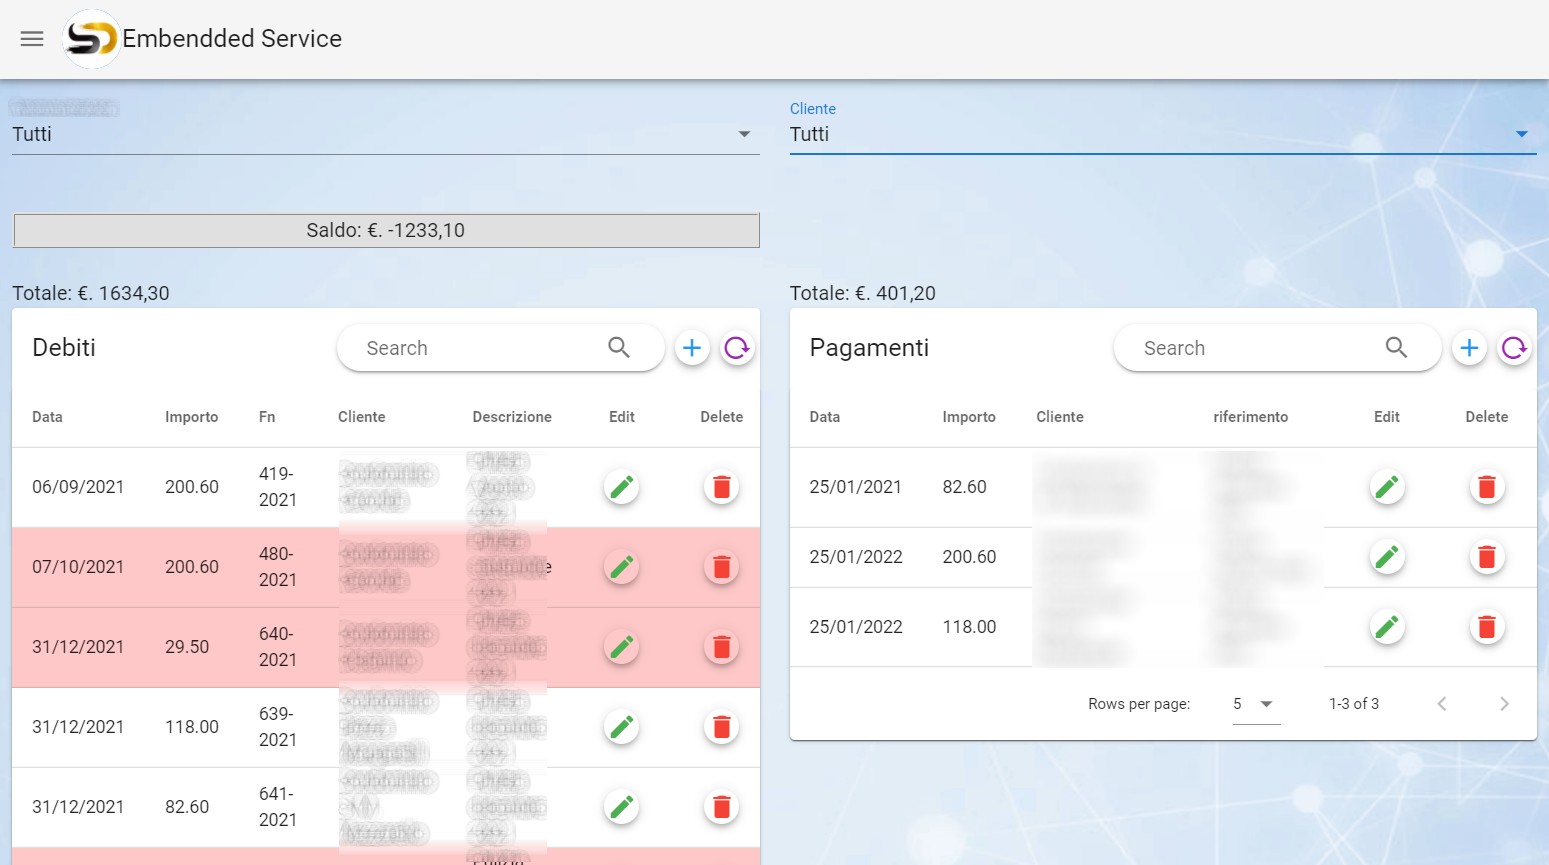Edit the debit row Fn 639-2021
The width and height of the screenshot is (1549, 865).
point(622,727)
